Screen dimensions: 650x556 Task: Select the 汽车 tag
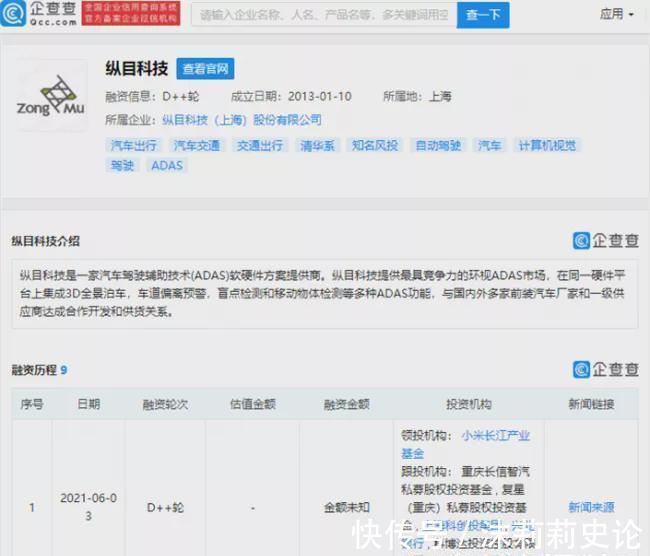(490, 145)
